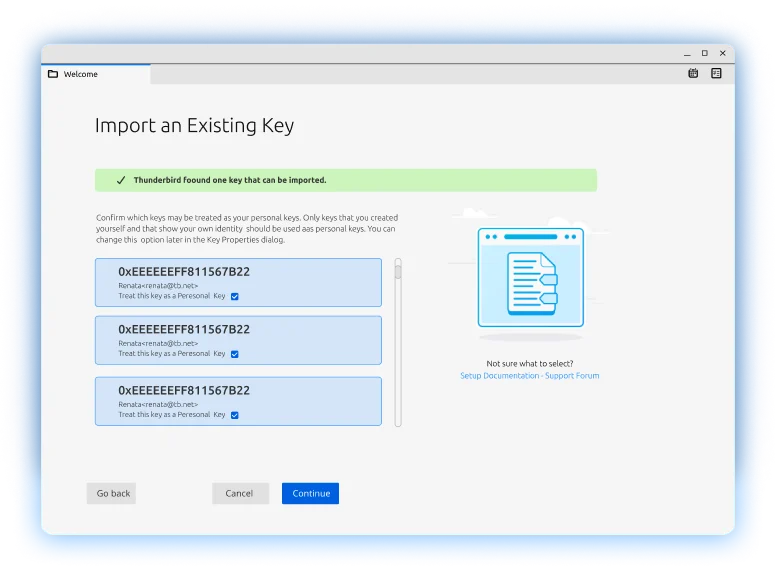Close the Thunderbird window
The width and height of the screenshot is (775, 578).
coord(723,53)
